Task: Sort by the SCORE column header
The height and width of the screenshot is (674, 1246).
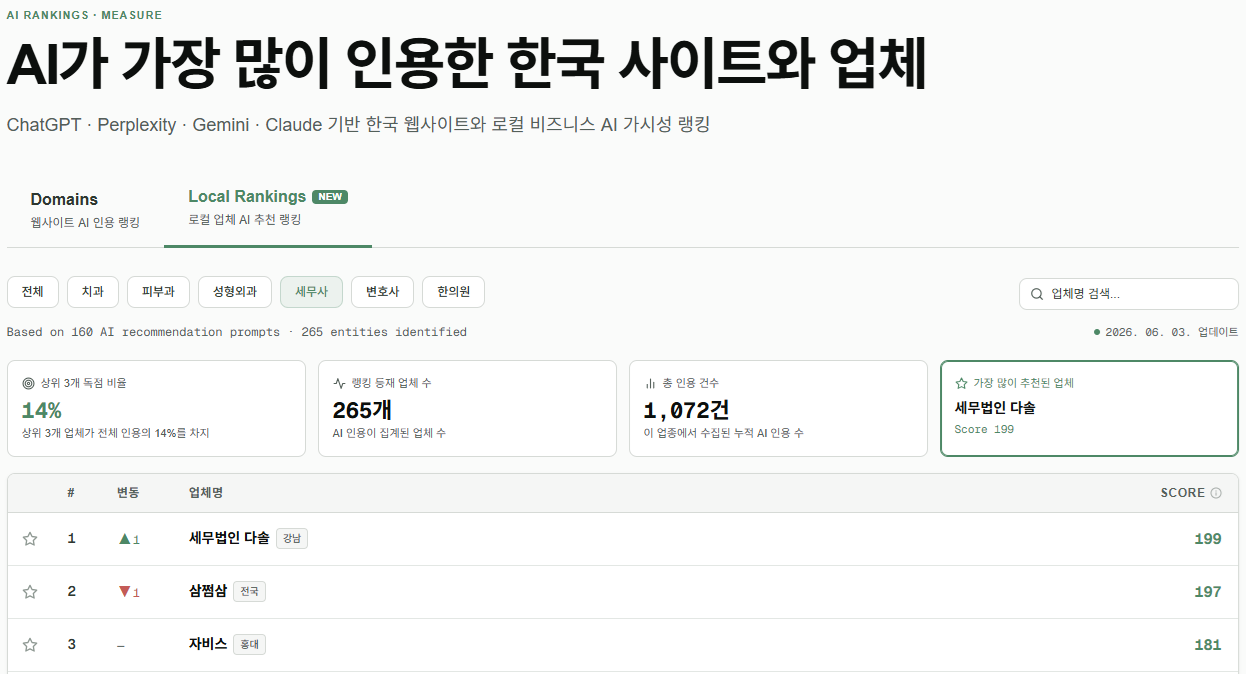Action: pyautogui.click(x=1182, y=493)
